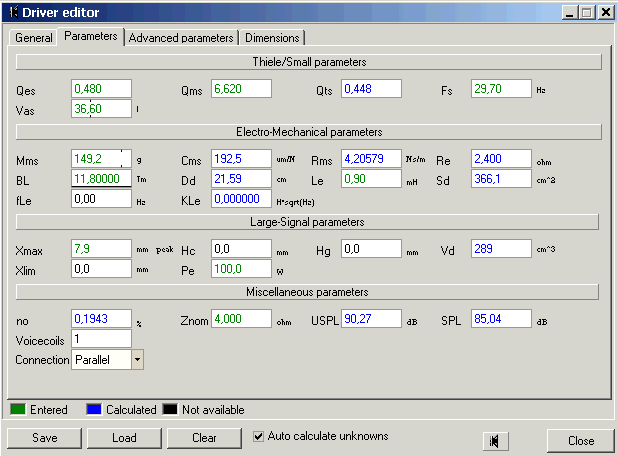Toggle Auto calculate unknowns checkbox
The height and width of the screenshot is (456, 618).
coord(259,436)
